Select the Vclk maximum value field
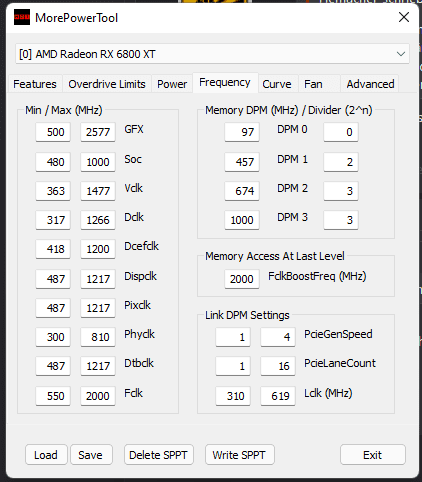 (x=98, y=191)
